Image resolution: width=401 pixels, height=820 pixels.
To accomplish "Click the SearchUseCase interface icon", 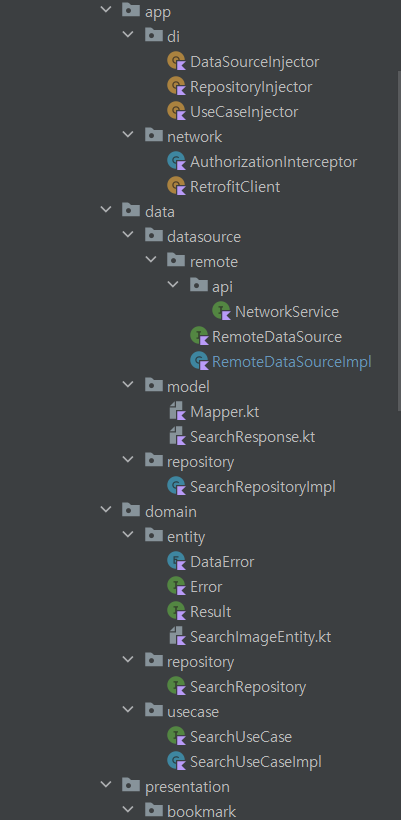I will (177, 737).
